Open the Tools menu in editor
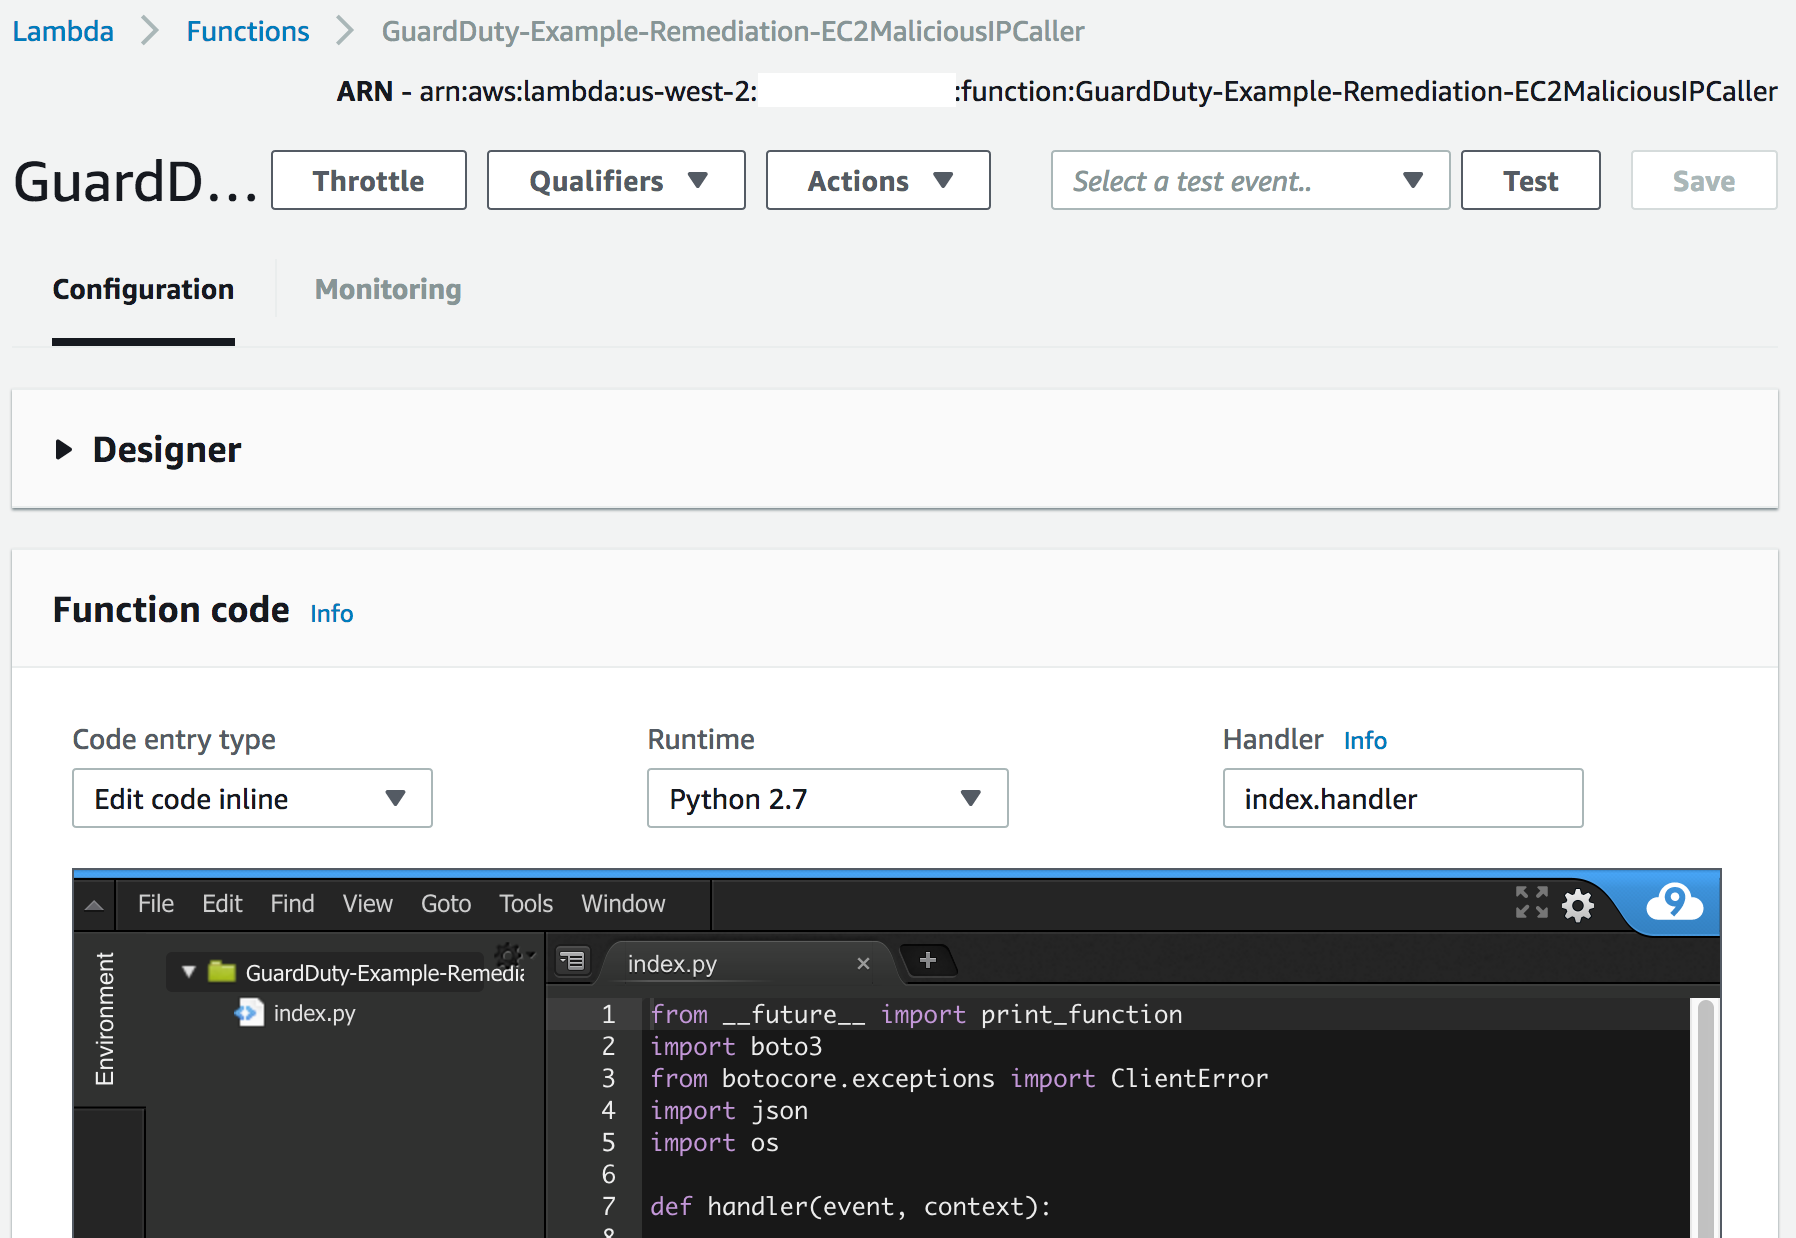1796x1238 pixels. (x=526, y=904)
